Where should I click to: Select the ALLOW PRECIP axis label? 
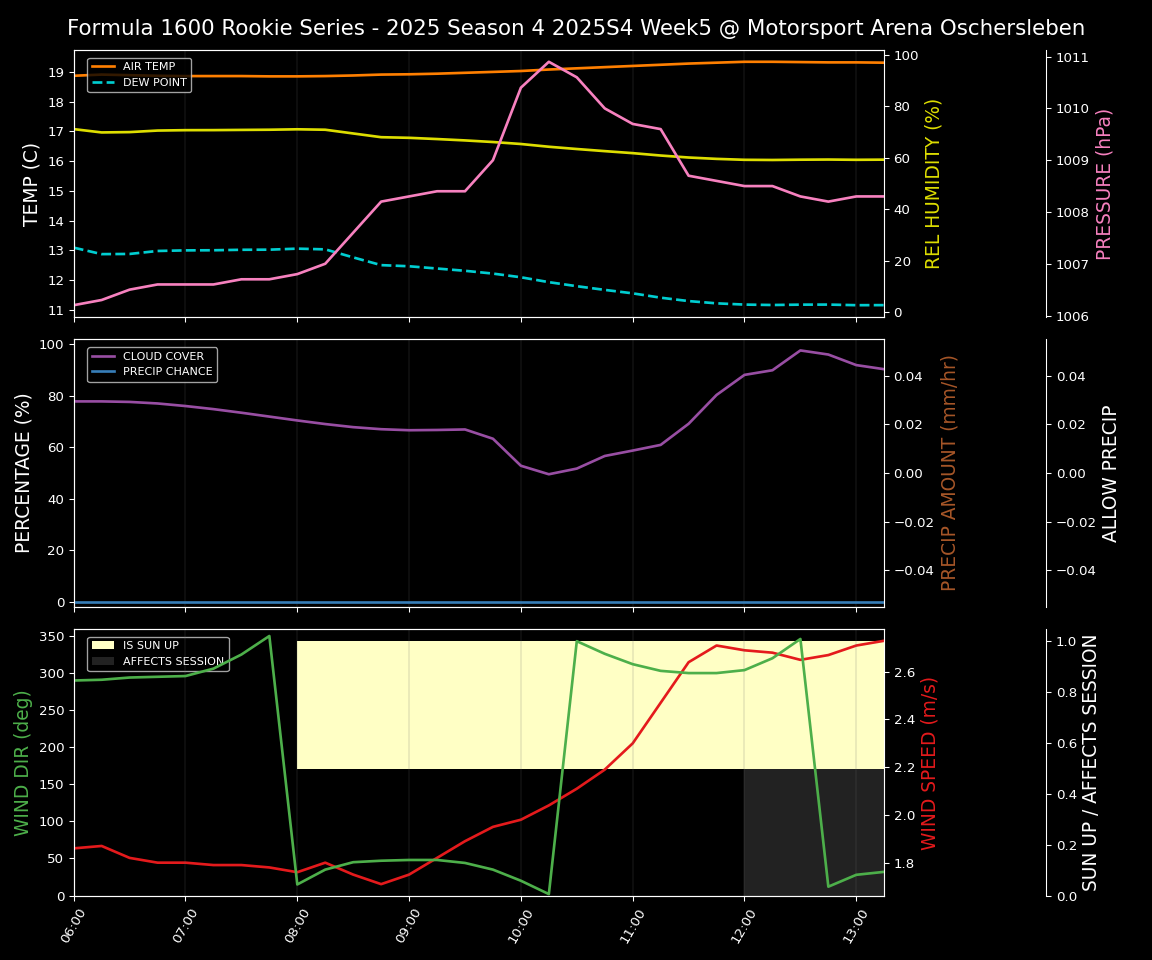tap(1110, 473)
